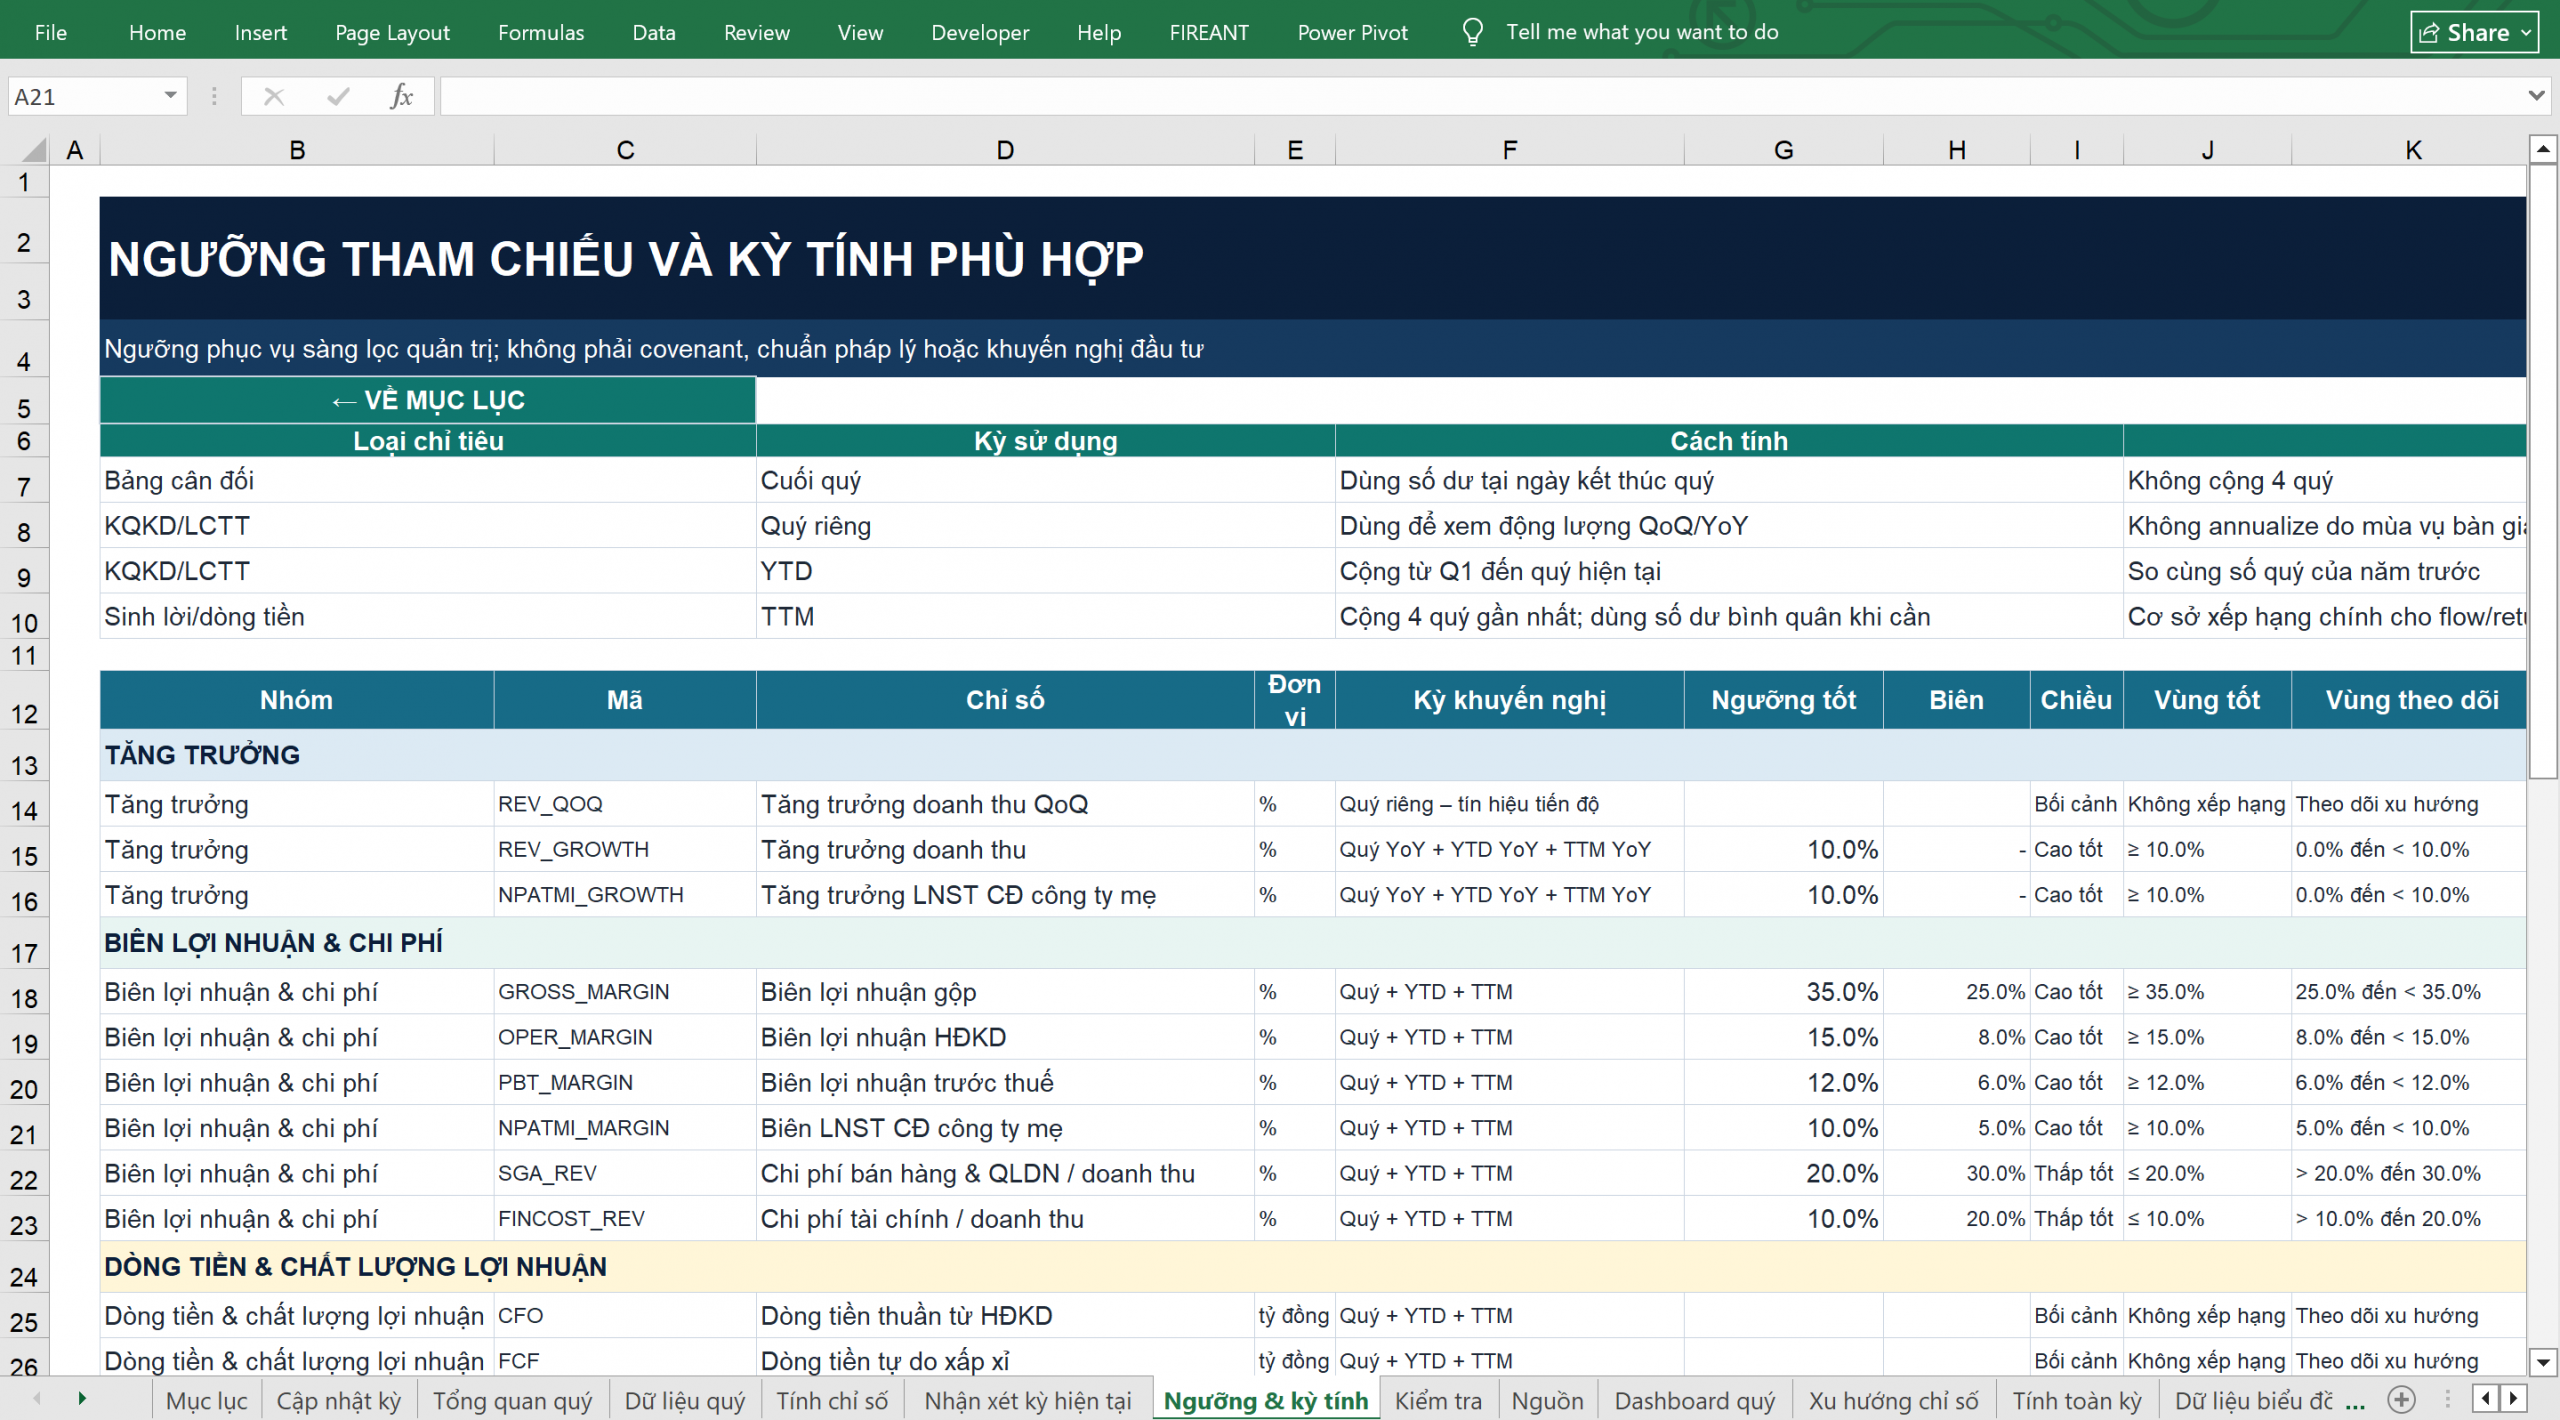The image size is (2560, 1420).
Task: Click the Select All corner triangle
Action: [34, 150]
